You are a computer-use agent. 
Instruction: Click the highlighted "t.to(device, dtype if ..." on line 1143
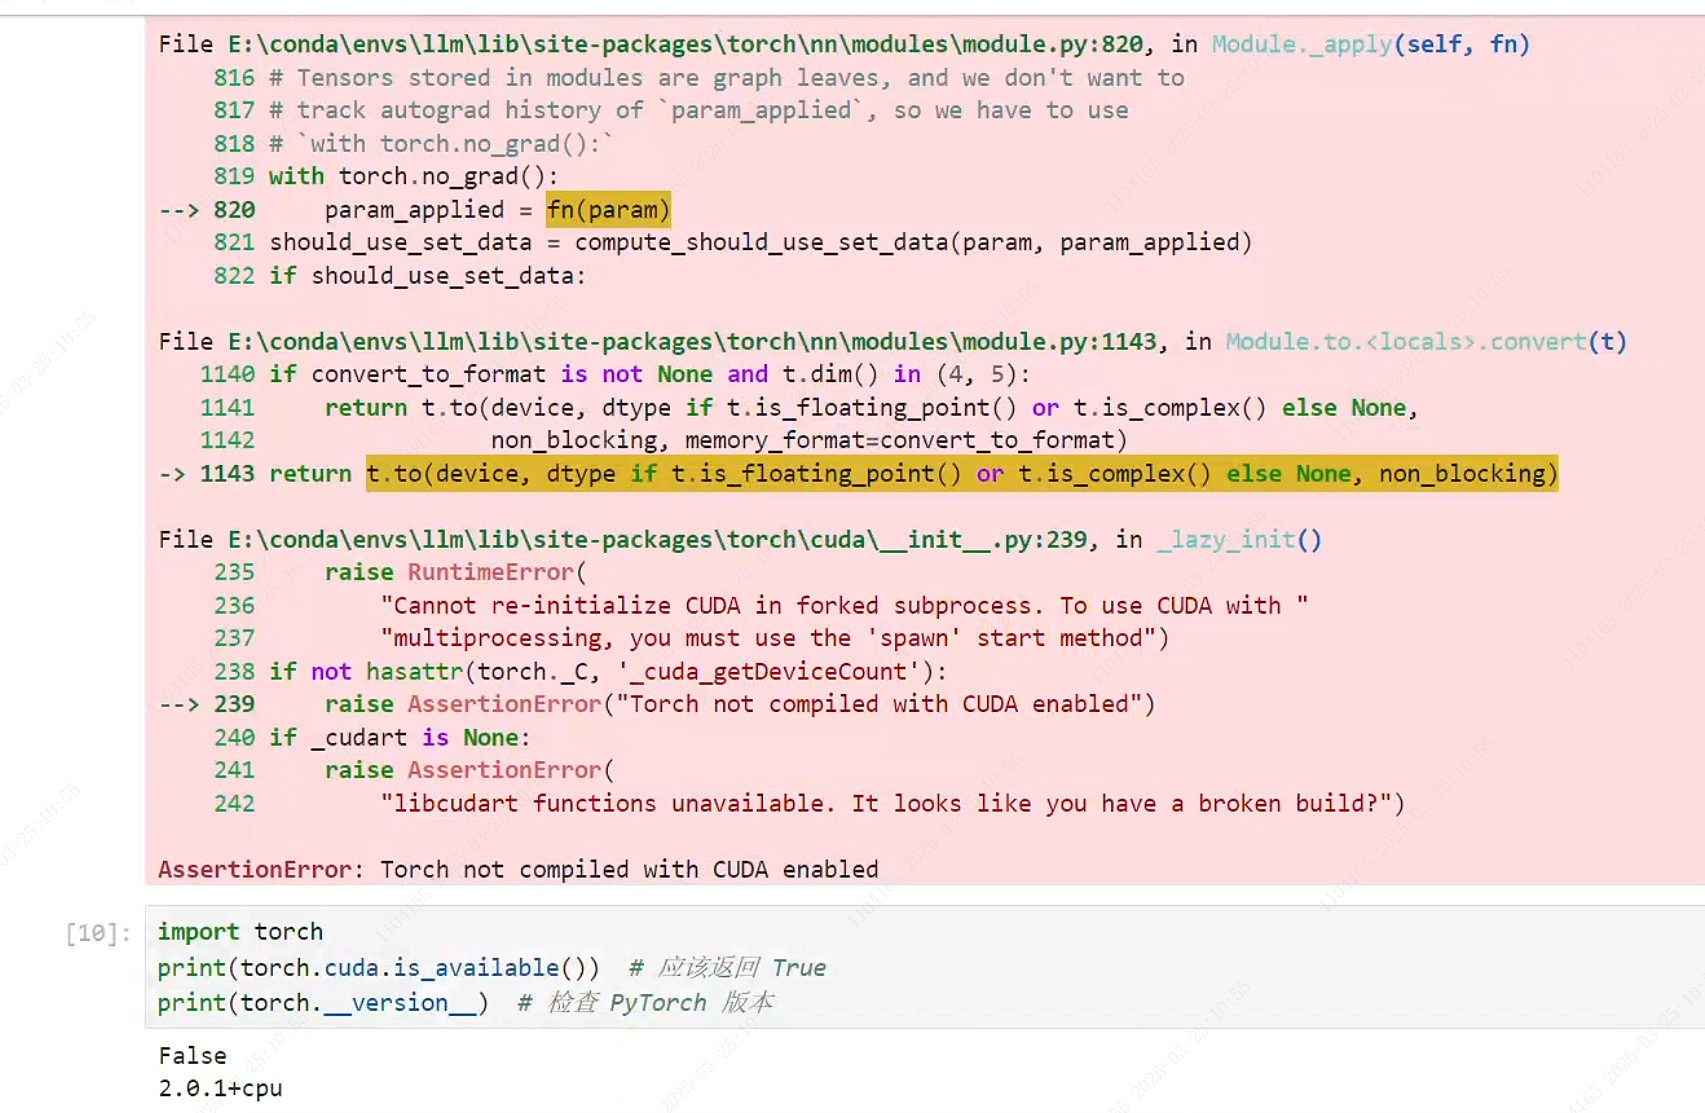(962, 473)
